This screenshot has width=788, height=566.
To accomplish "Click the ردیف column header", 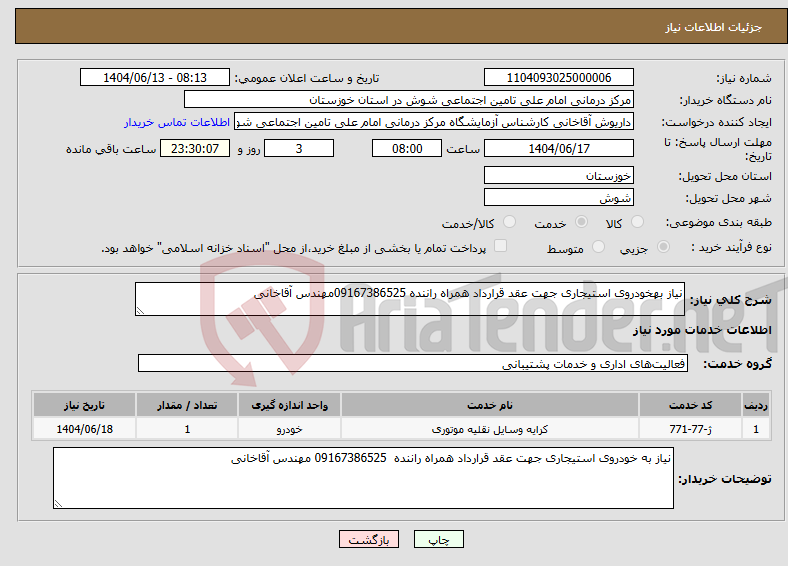I will click(756, 405).
